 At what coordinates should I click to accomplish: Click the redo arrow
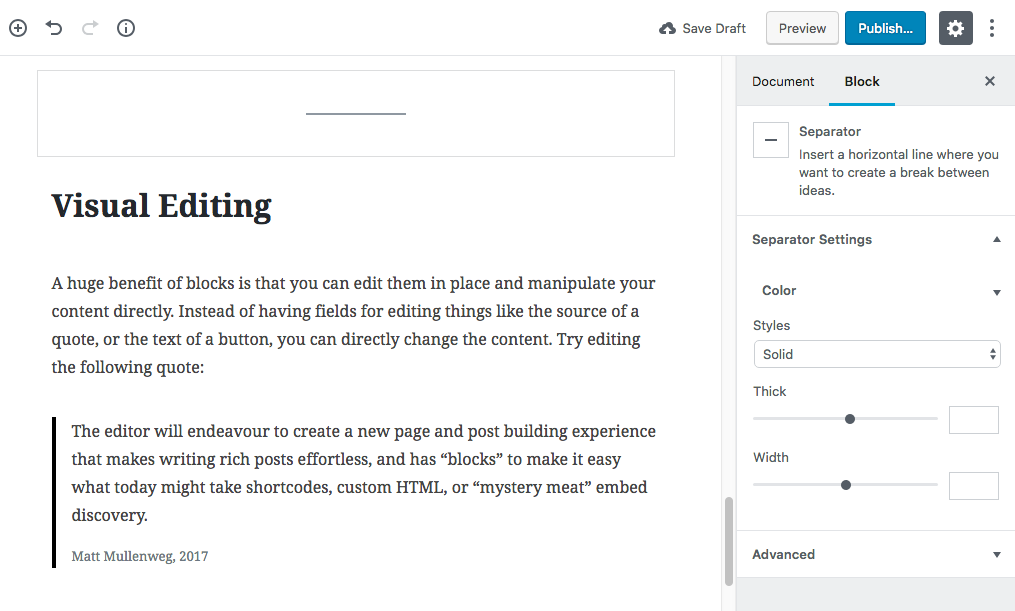(89, 28)
